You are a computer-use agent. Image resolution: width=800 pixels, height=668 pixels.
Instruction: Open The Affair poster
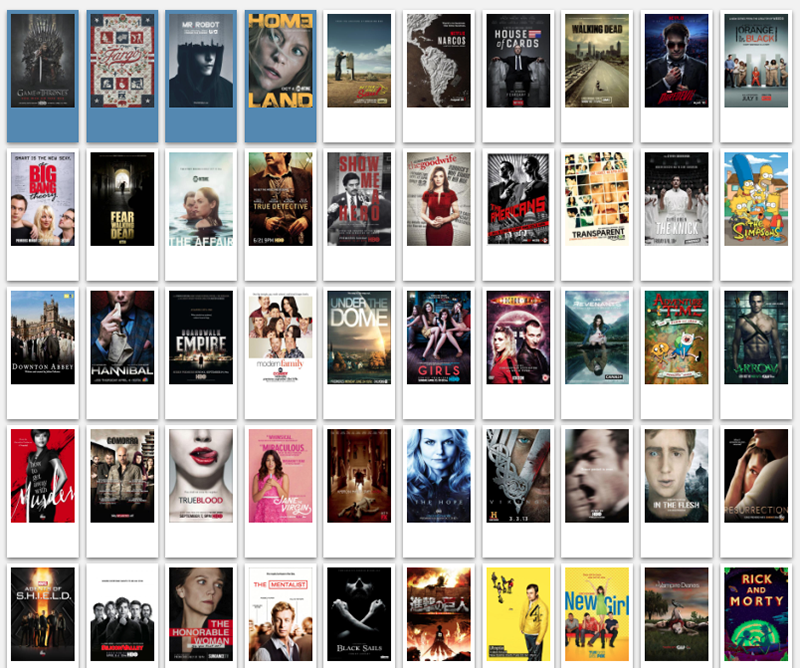[201, 199]
